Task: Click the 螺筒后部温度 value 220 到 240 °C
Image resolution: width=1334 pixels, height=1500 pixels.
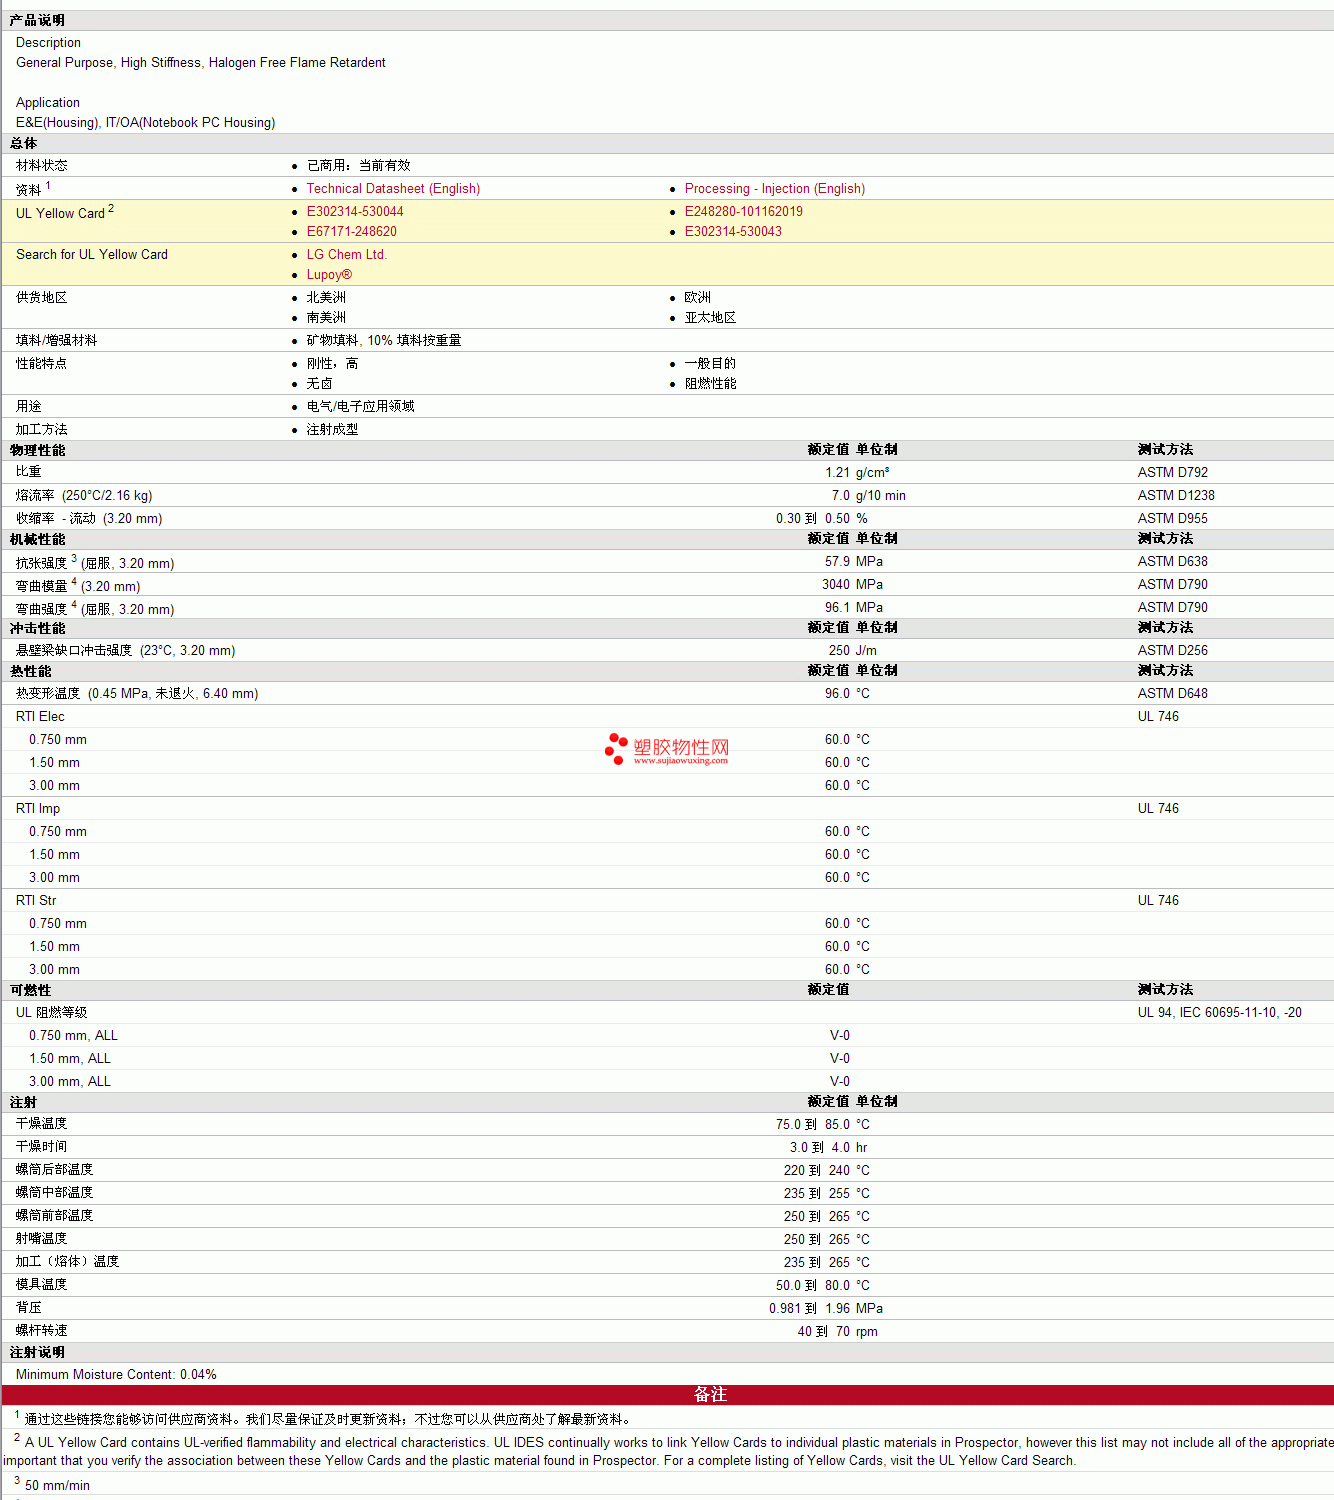Action: pos(827,1170)
